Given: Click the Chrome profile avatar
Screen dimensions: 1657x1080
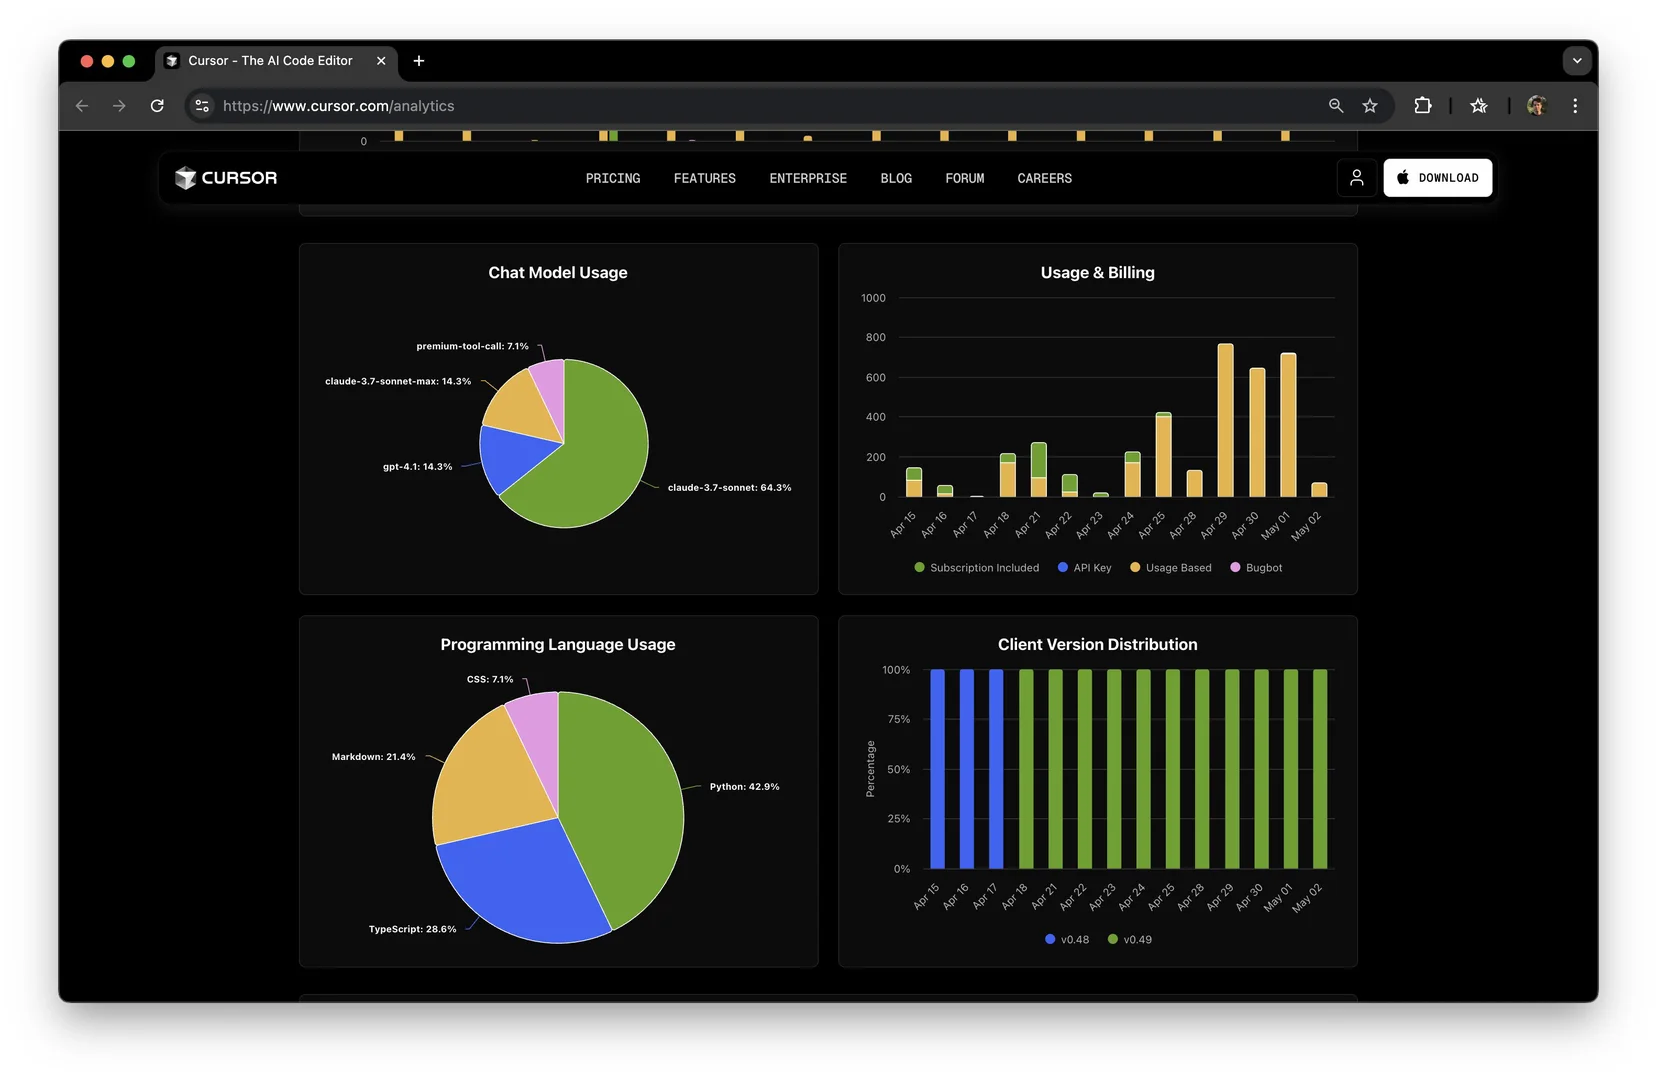Looking at the screenshot, I should (x=1537, y=106).
